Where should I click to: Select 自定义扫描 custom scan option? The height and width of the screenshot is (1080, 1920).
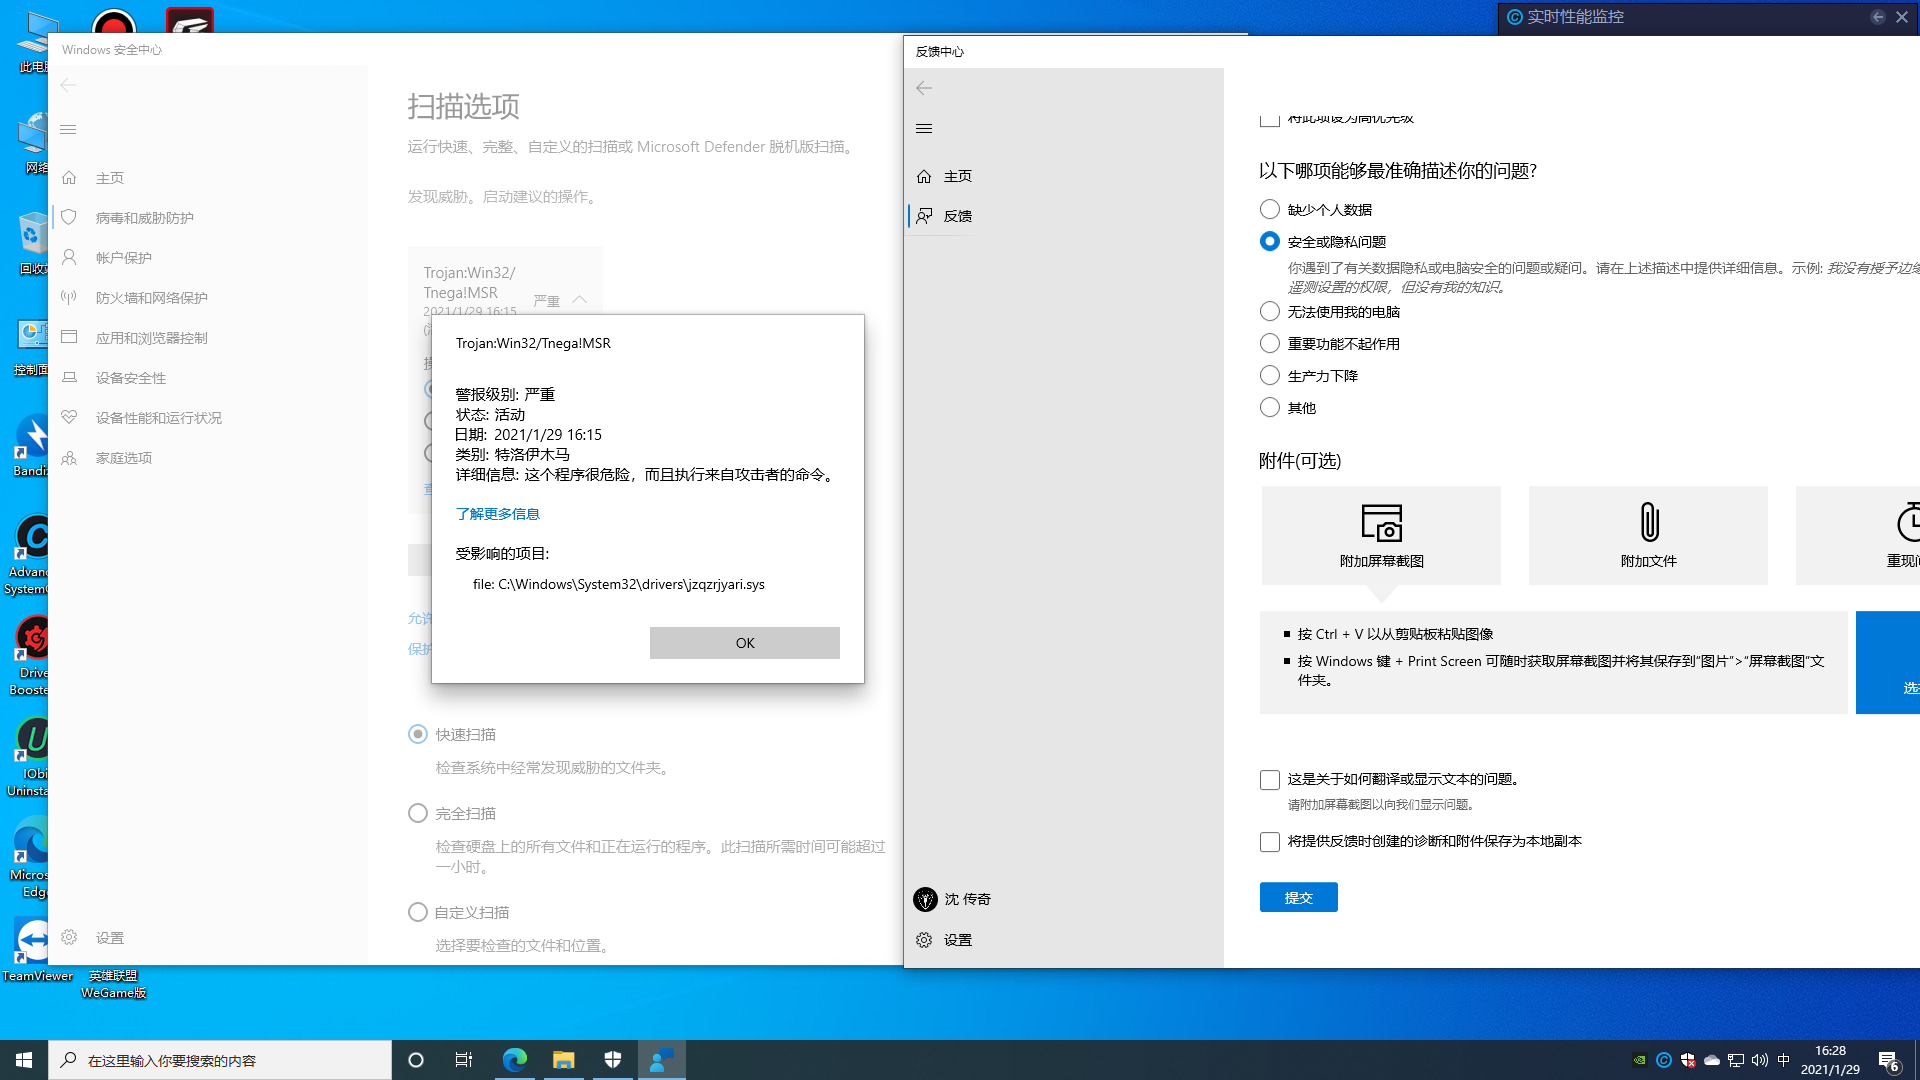[418, 912]
